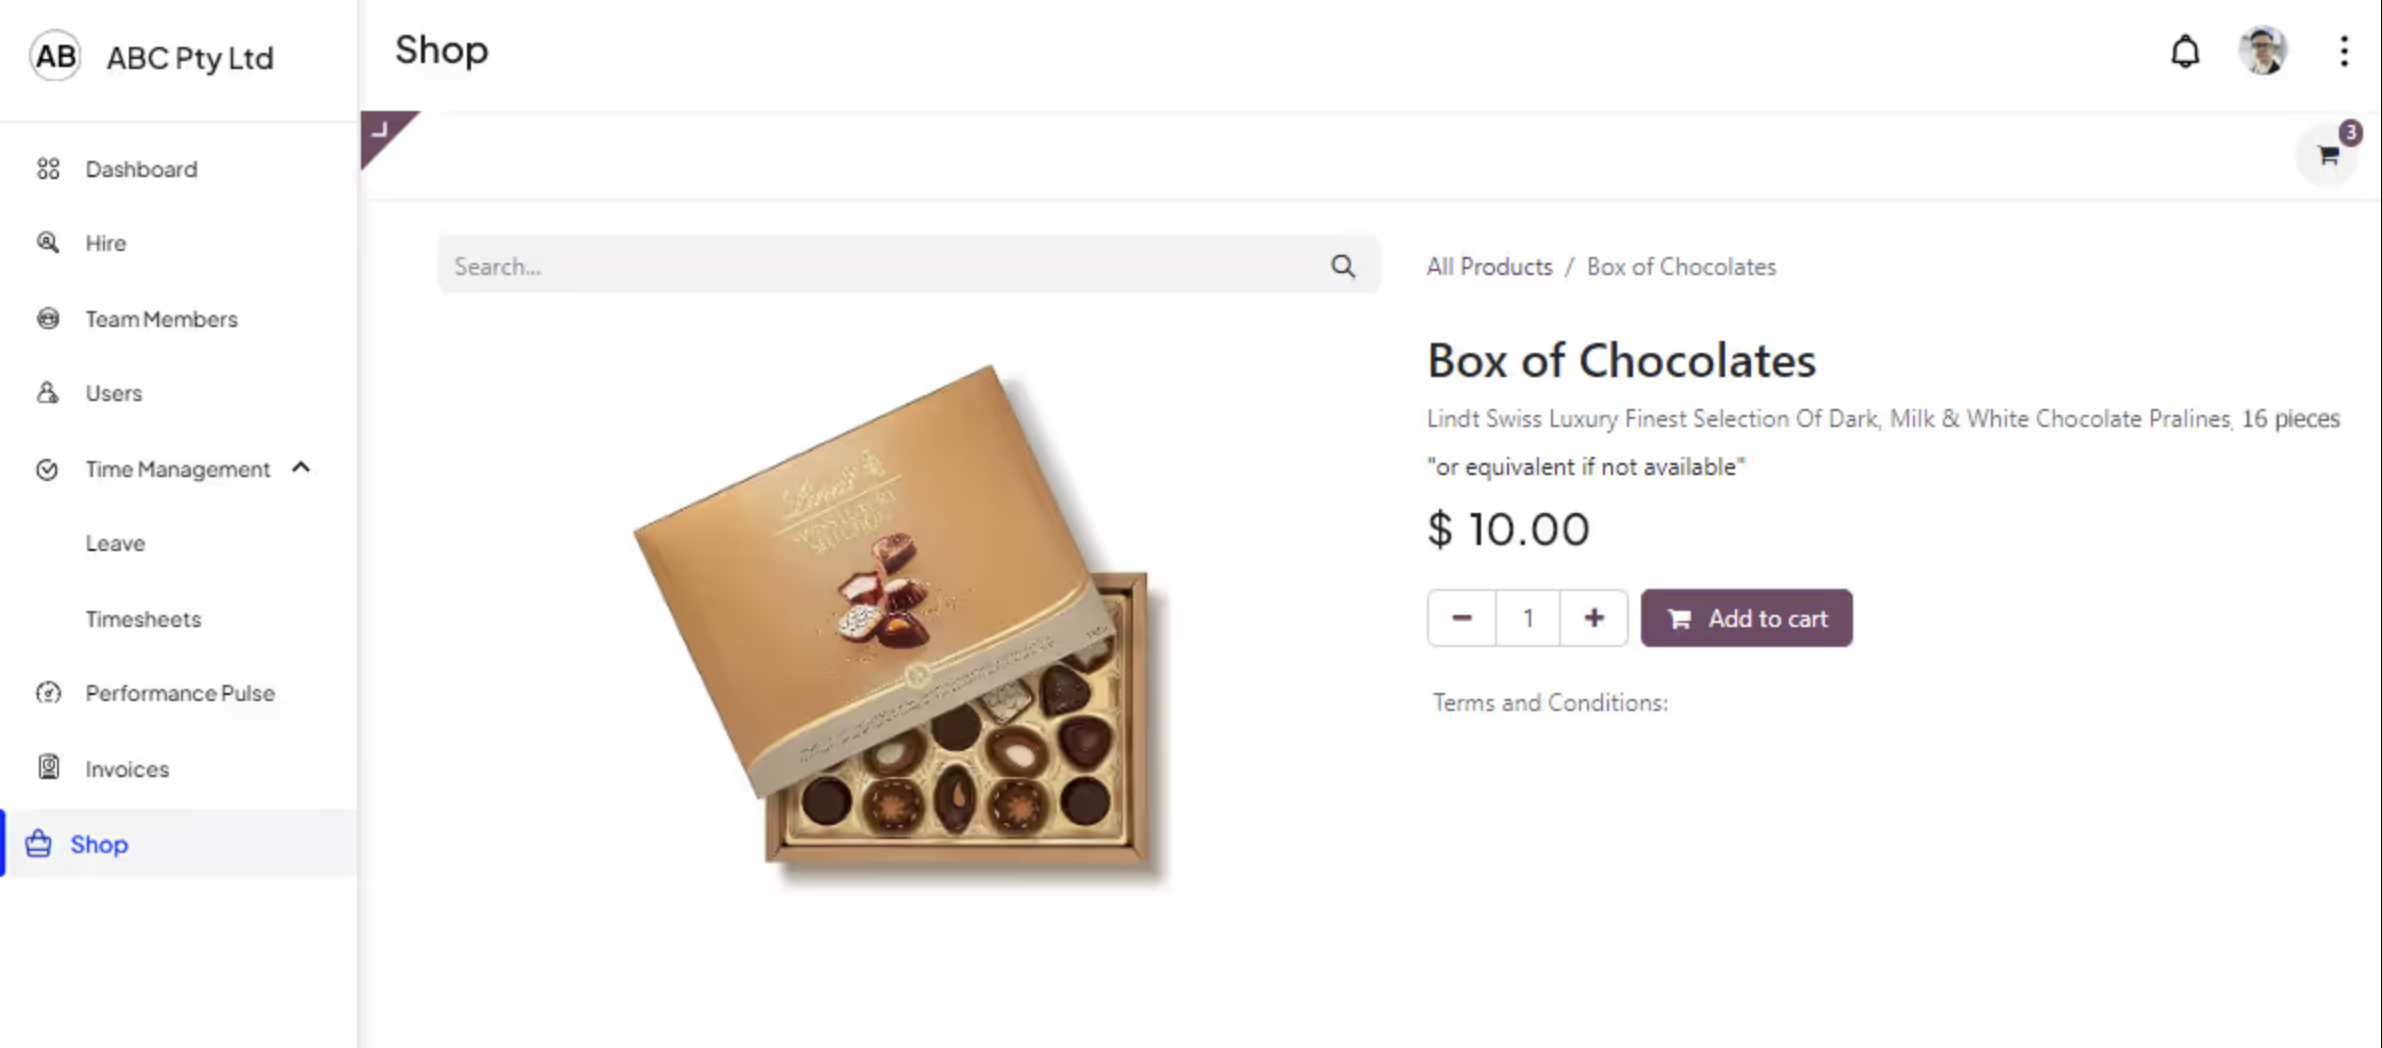Follow the All Products breadcrumb link
2382x1048 pixels.
coord(1489,267)
